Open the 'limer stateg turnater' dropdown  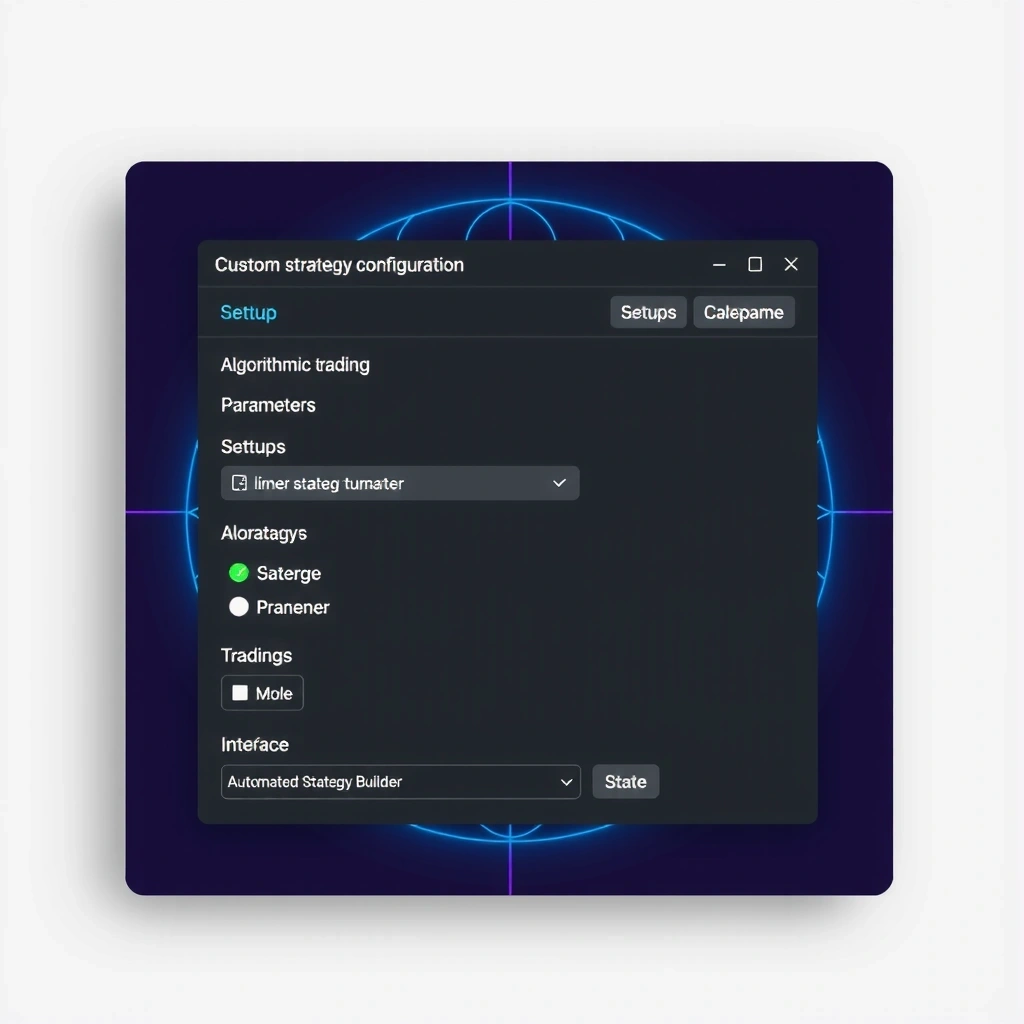400,483
